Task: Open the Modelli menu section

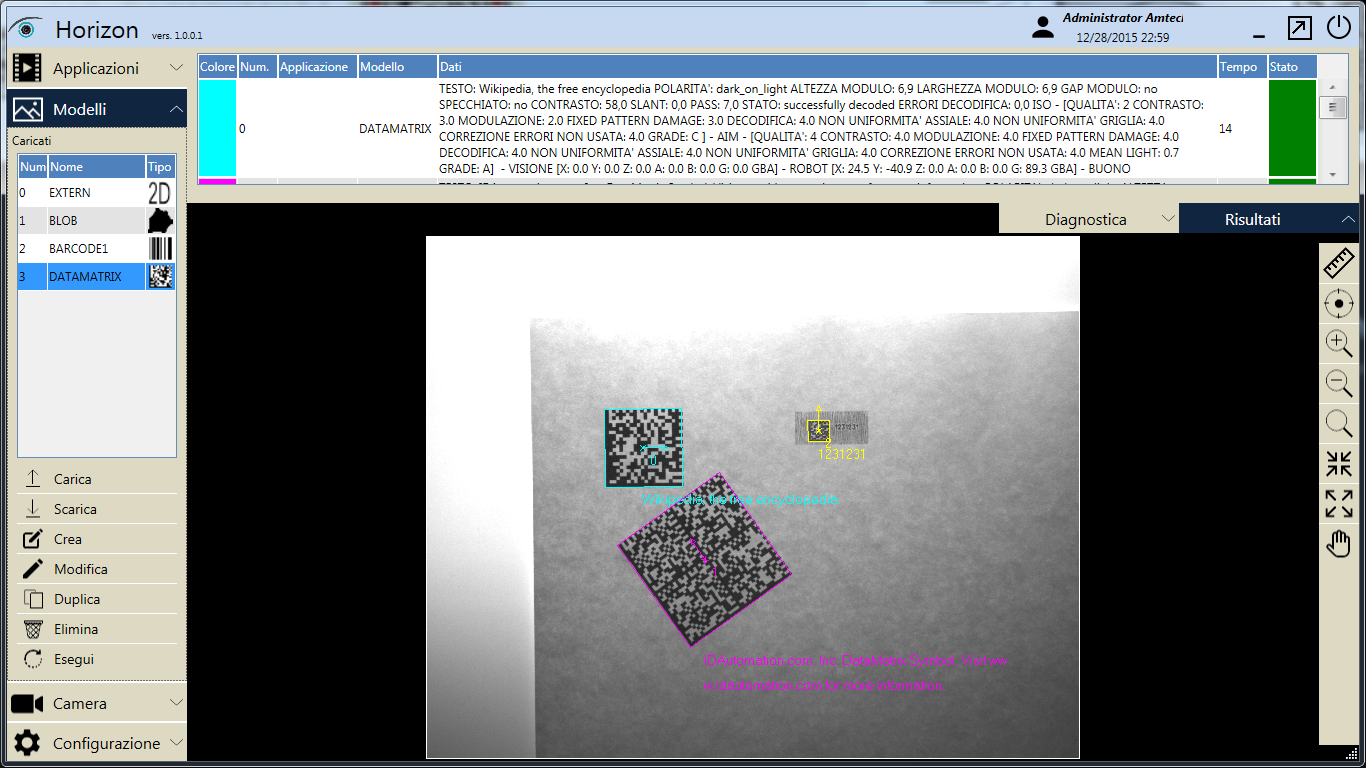Action: pos(96,109)
